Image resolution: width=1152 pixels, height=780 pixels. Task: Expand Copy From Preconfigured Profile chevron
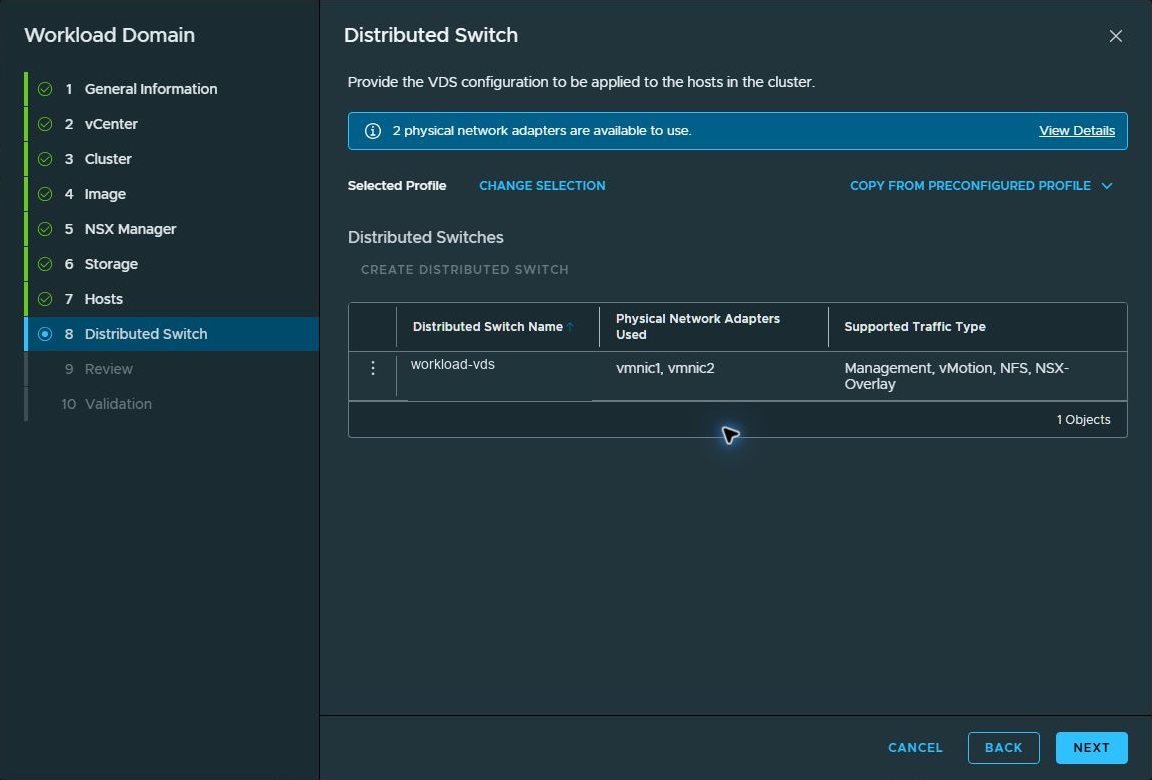[1106, 186]
